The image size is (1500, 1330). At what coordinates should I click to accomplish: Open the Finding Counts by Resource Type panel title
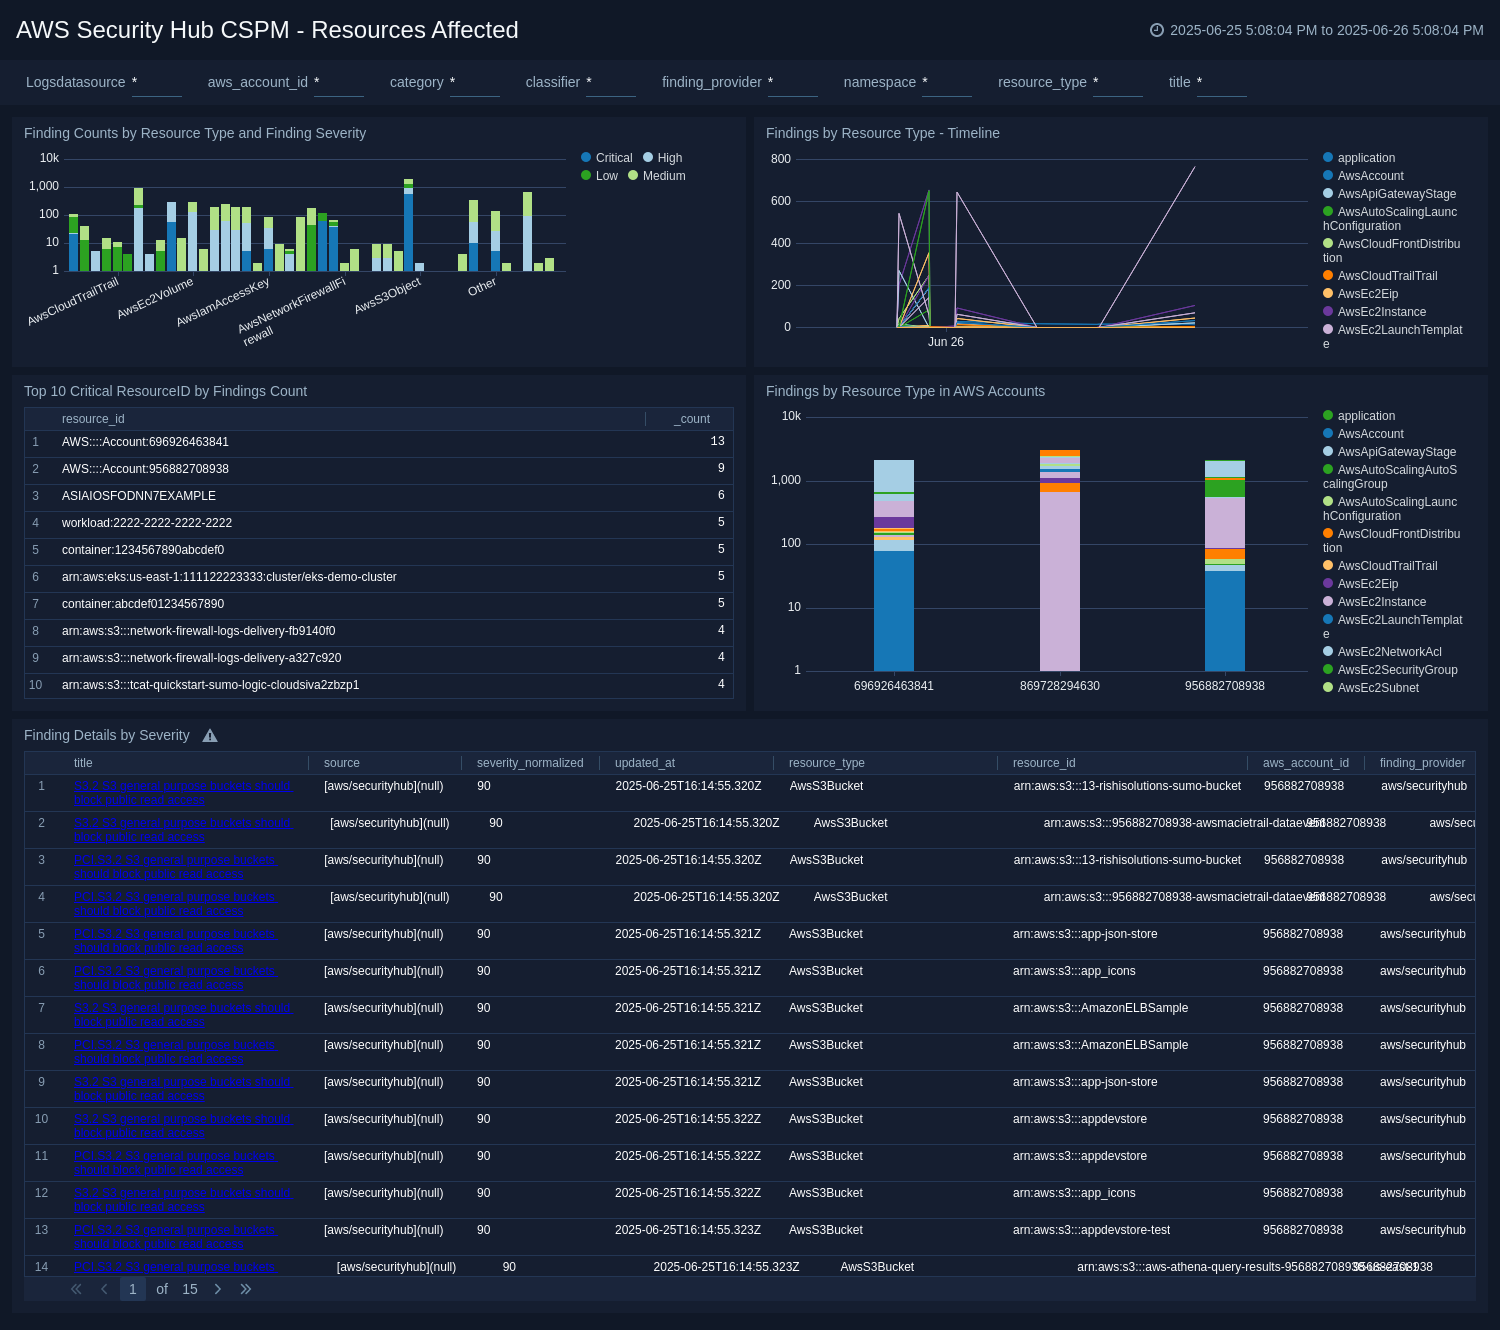coord(195,133)
